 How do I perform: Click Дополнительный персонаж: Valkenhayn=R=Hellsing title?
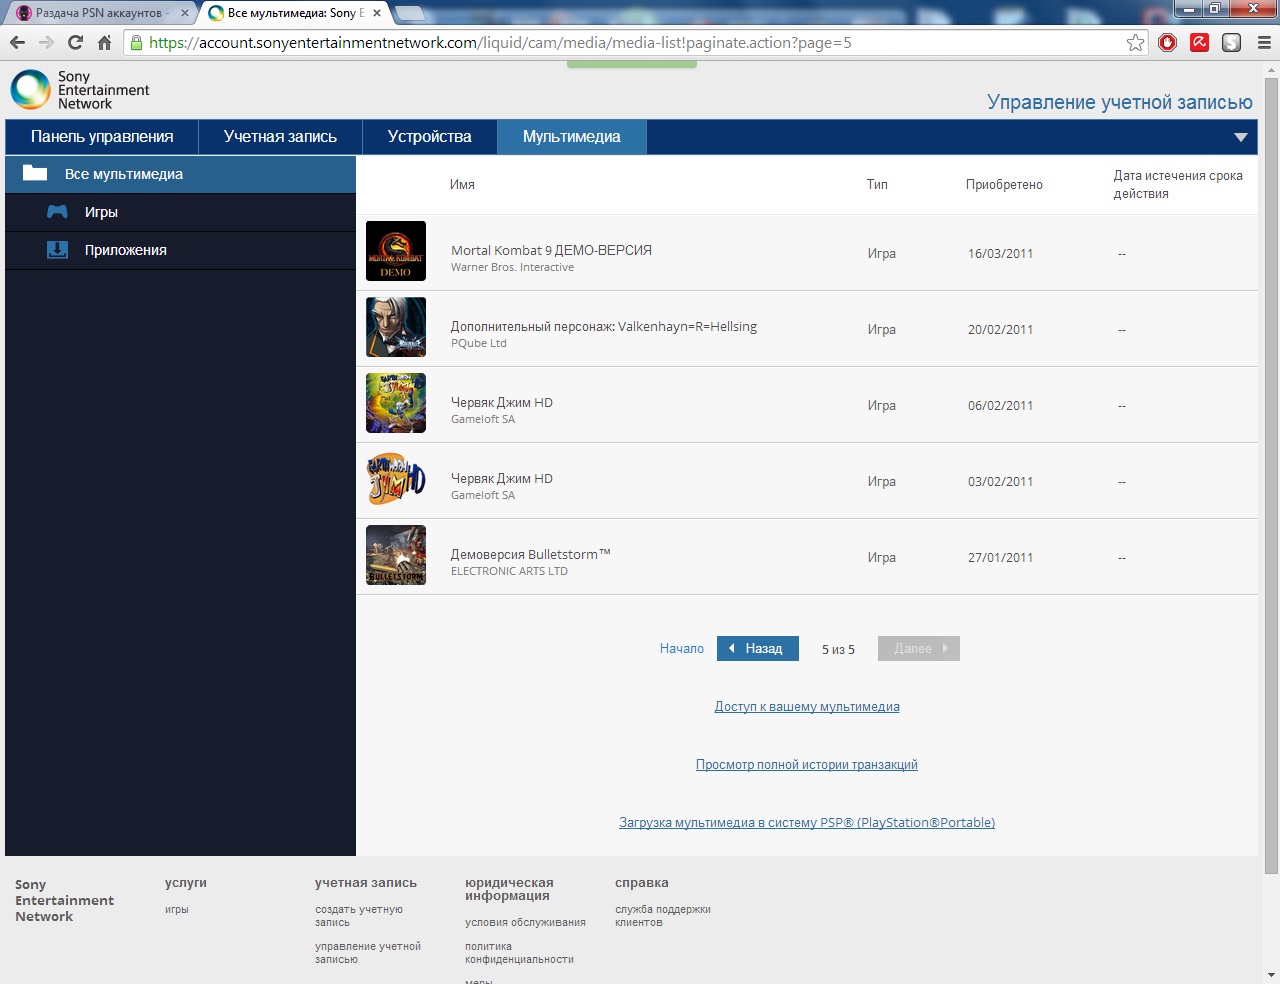click(x=604, y=327)
